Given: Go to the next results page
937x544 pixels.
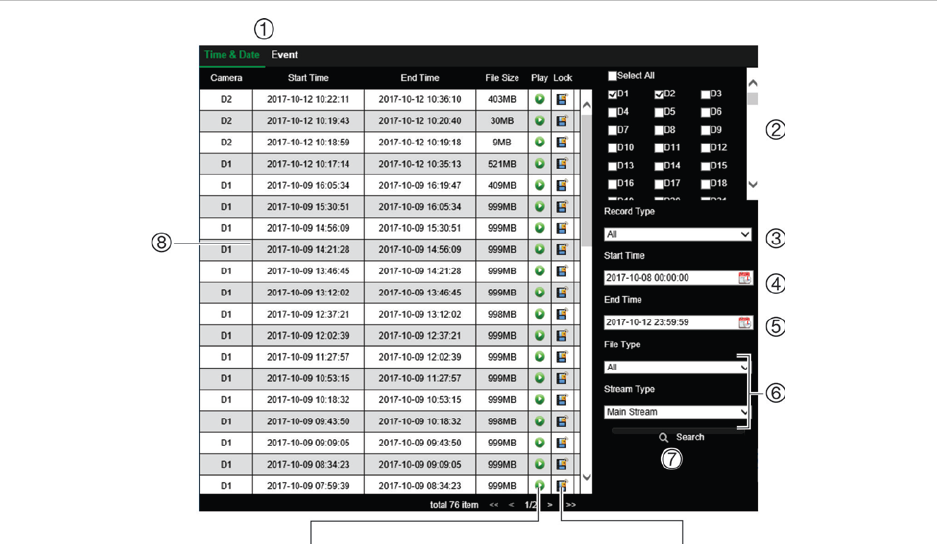Looking at the screenshot, I should (550, 505).
